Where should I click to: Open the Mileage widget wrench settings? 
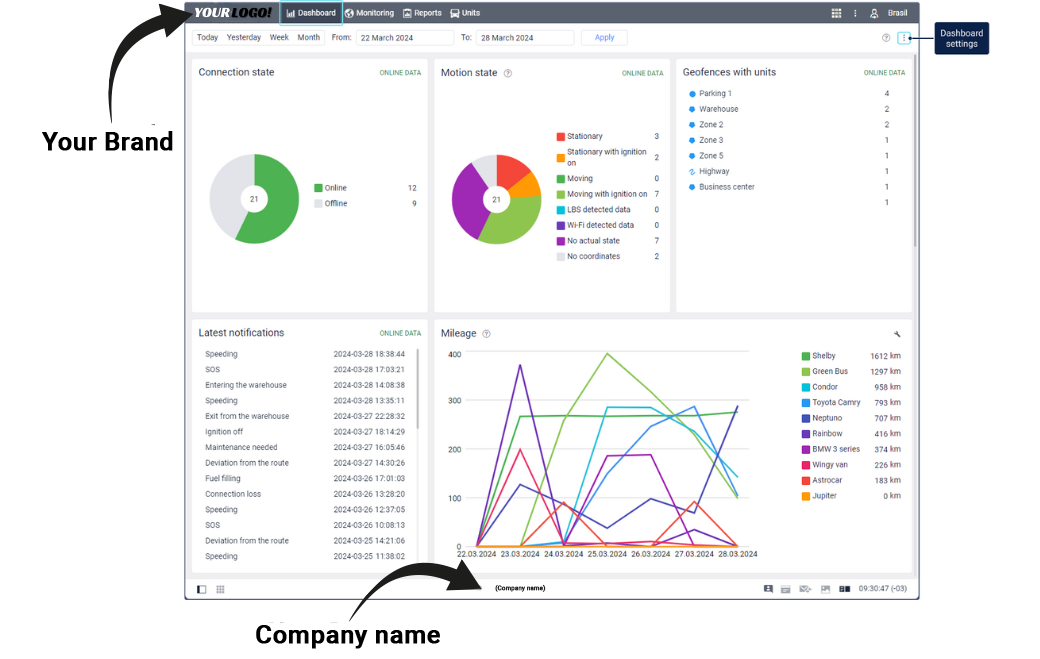[897, 334]
